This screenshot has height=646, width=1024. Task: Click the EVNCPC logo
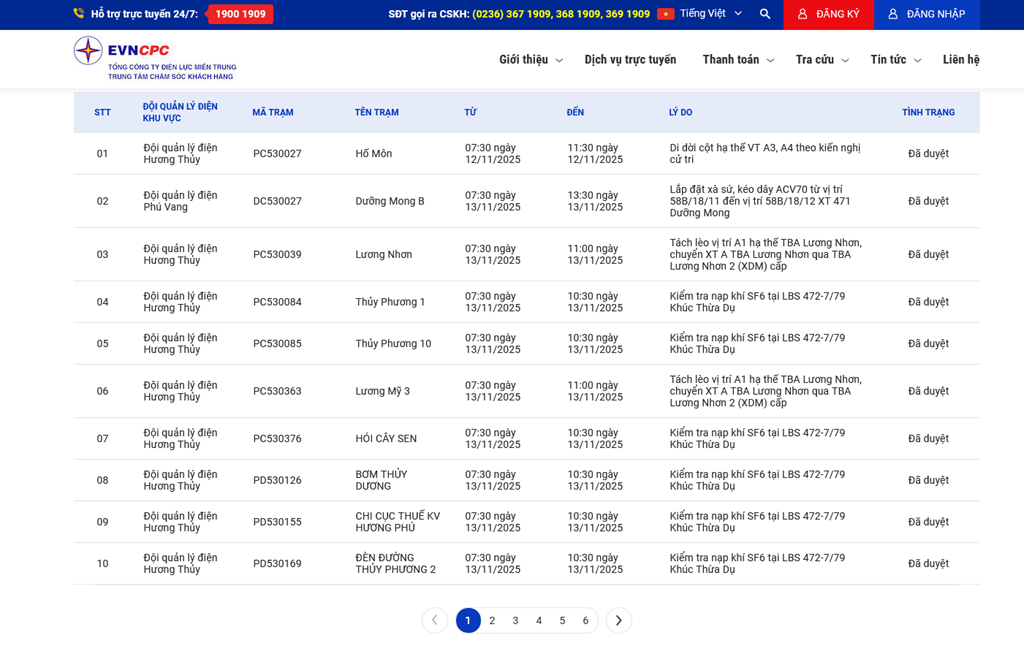pyautogui.click(x=153, y=59)
